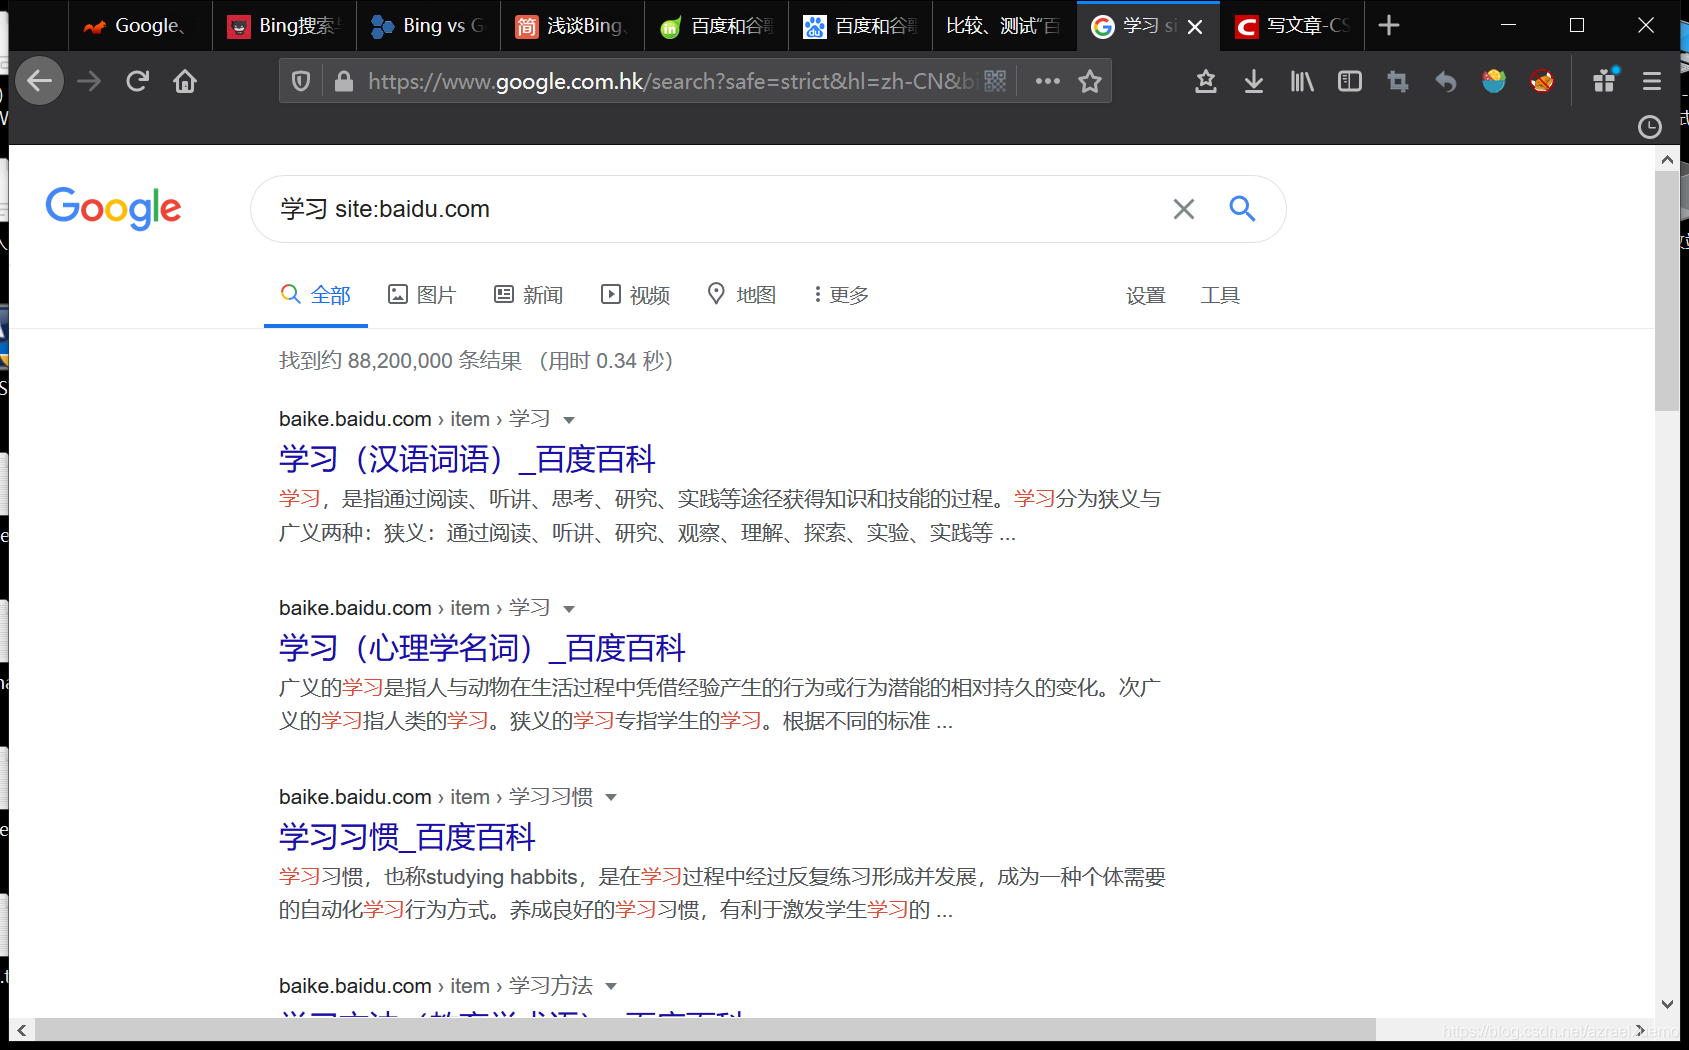Switch to the Bing vs G tab
This screenshot has width=1689, height=1050.
coord(428,26)
